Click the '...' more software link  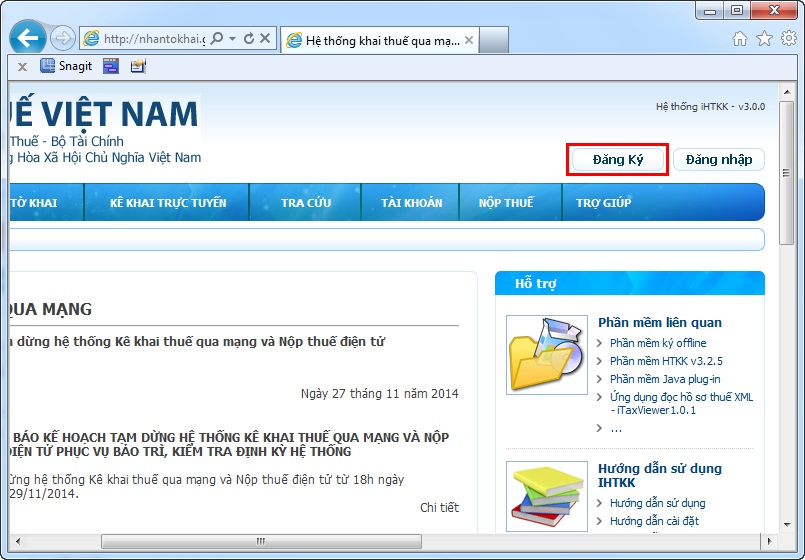616,428
